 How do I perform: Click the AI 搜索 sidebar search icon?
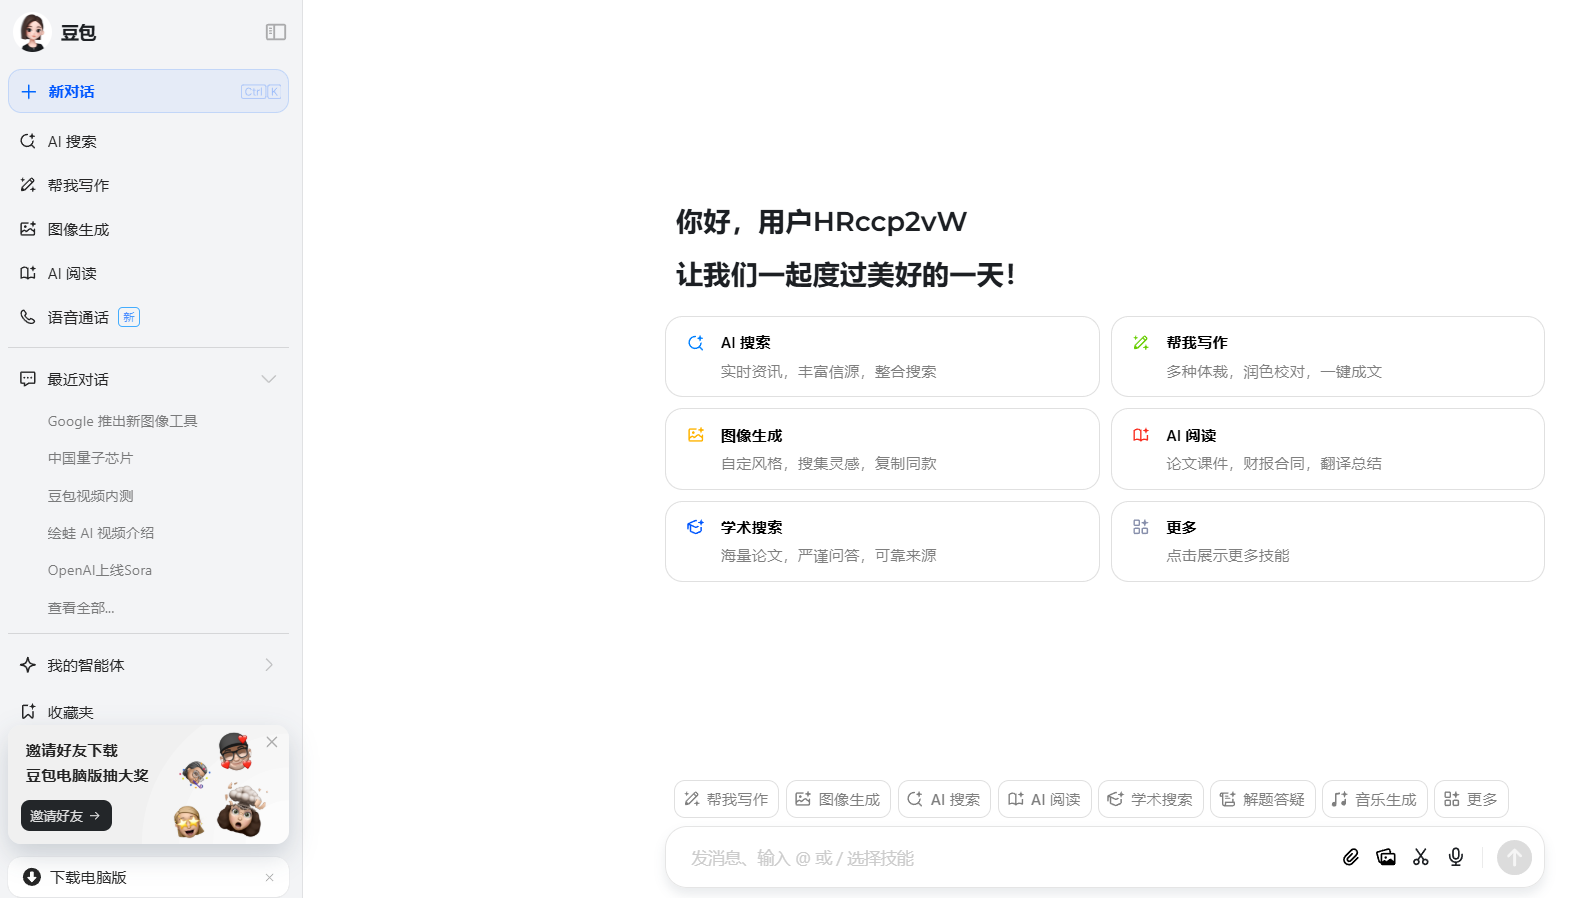(28, 141)
